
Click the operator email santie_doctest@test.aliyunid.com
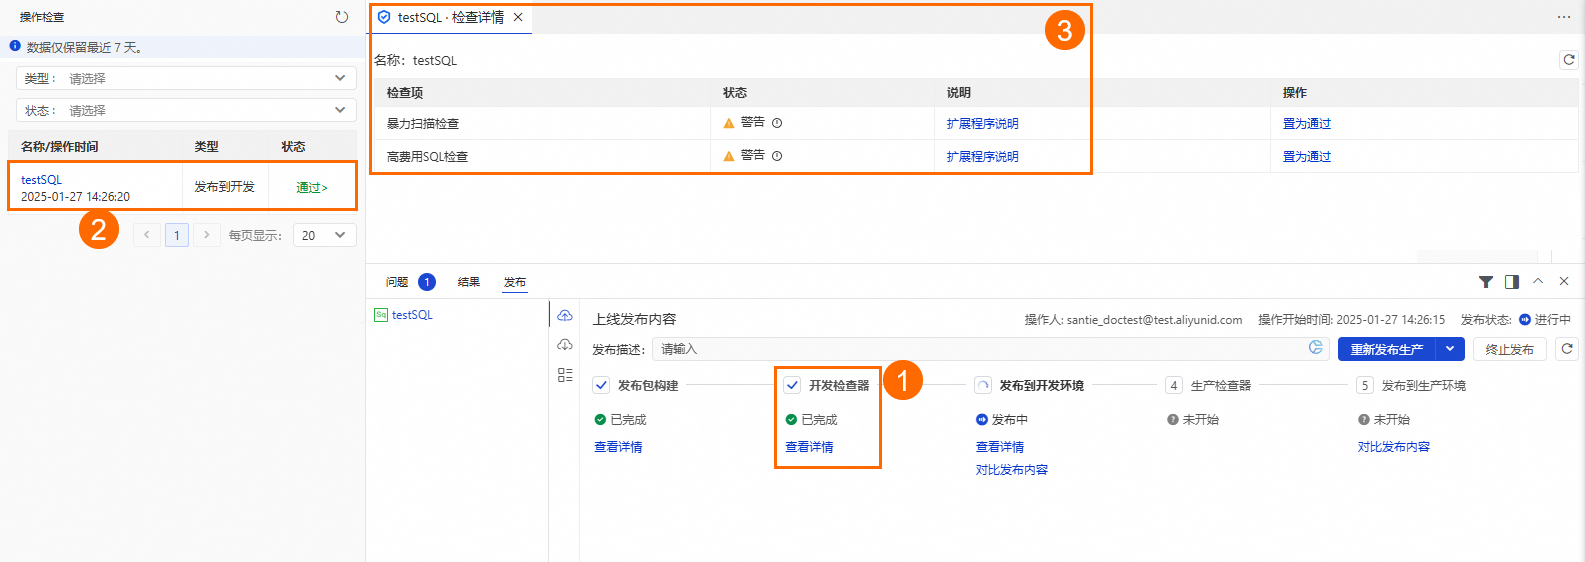[1154, 320]
